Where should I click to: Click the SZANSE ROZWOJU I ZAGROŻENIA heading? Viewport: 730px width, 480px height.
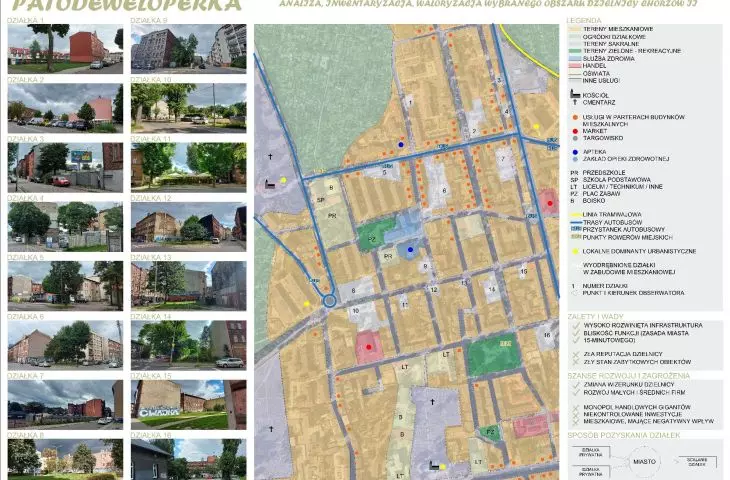point(629,376)
